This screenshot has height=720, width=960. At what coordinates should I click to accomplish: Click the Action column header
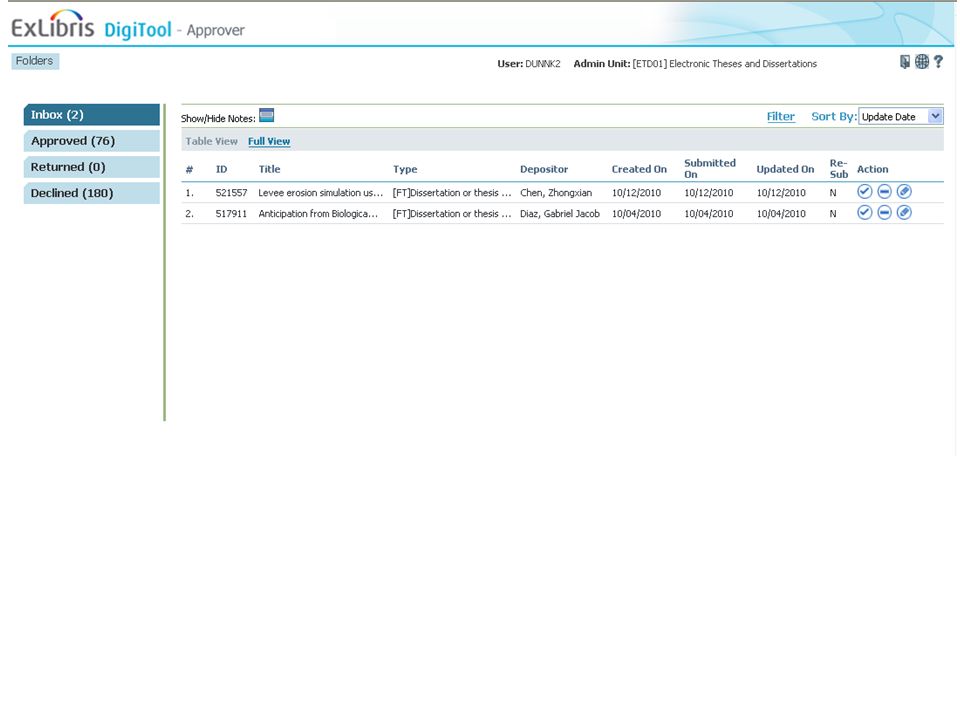pyautogui.click(x=872, y=170)
